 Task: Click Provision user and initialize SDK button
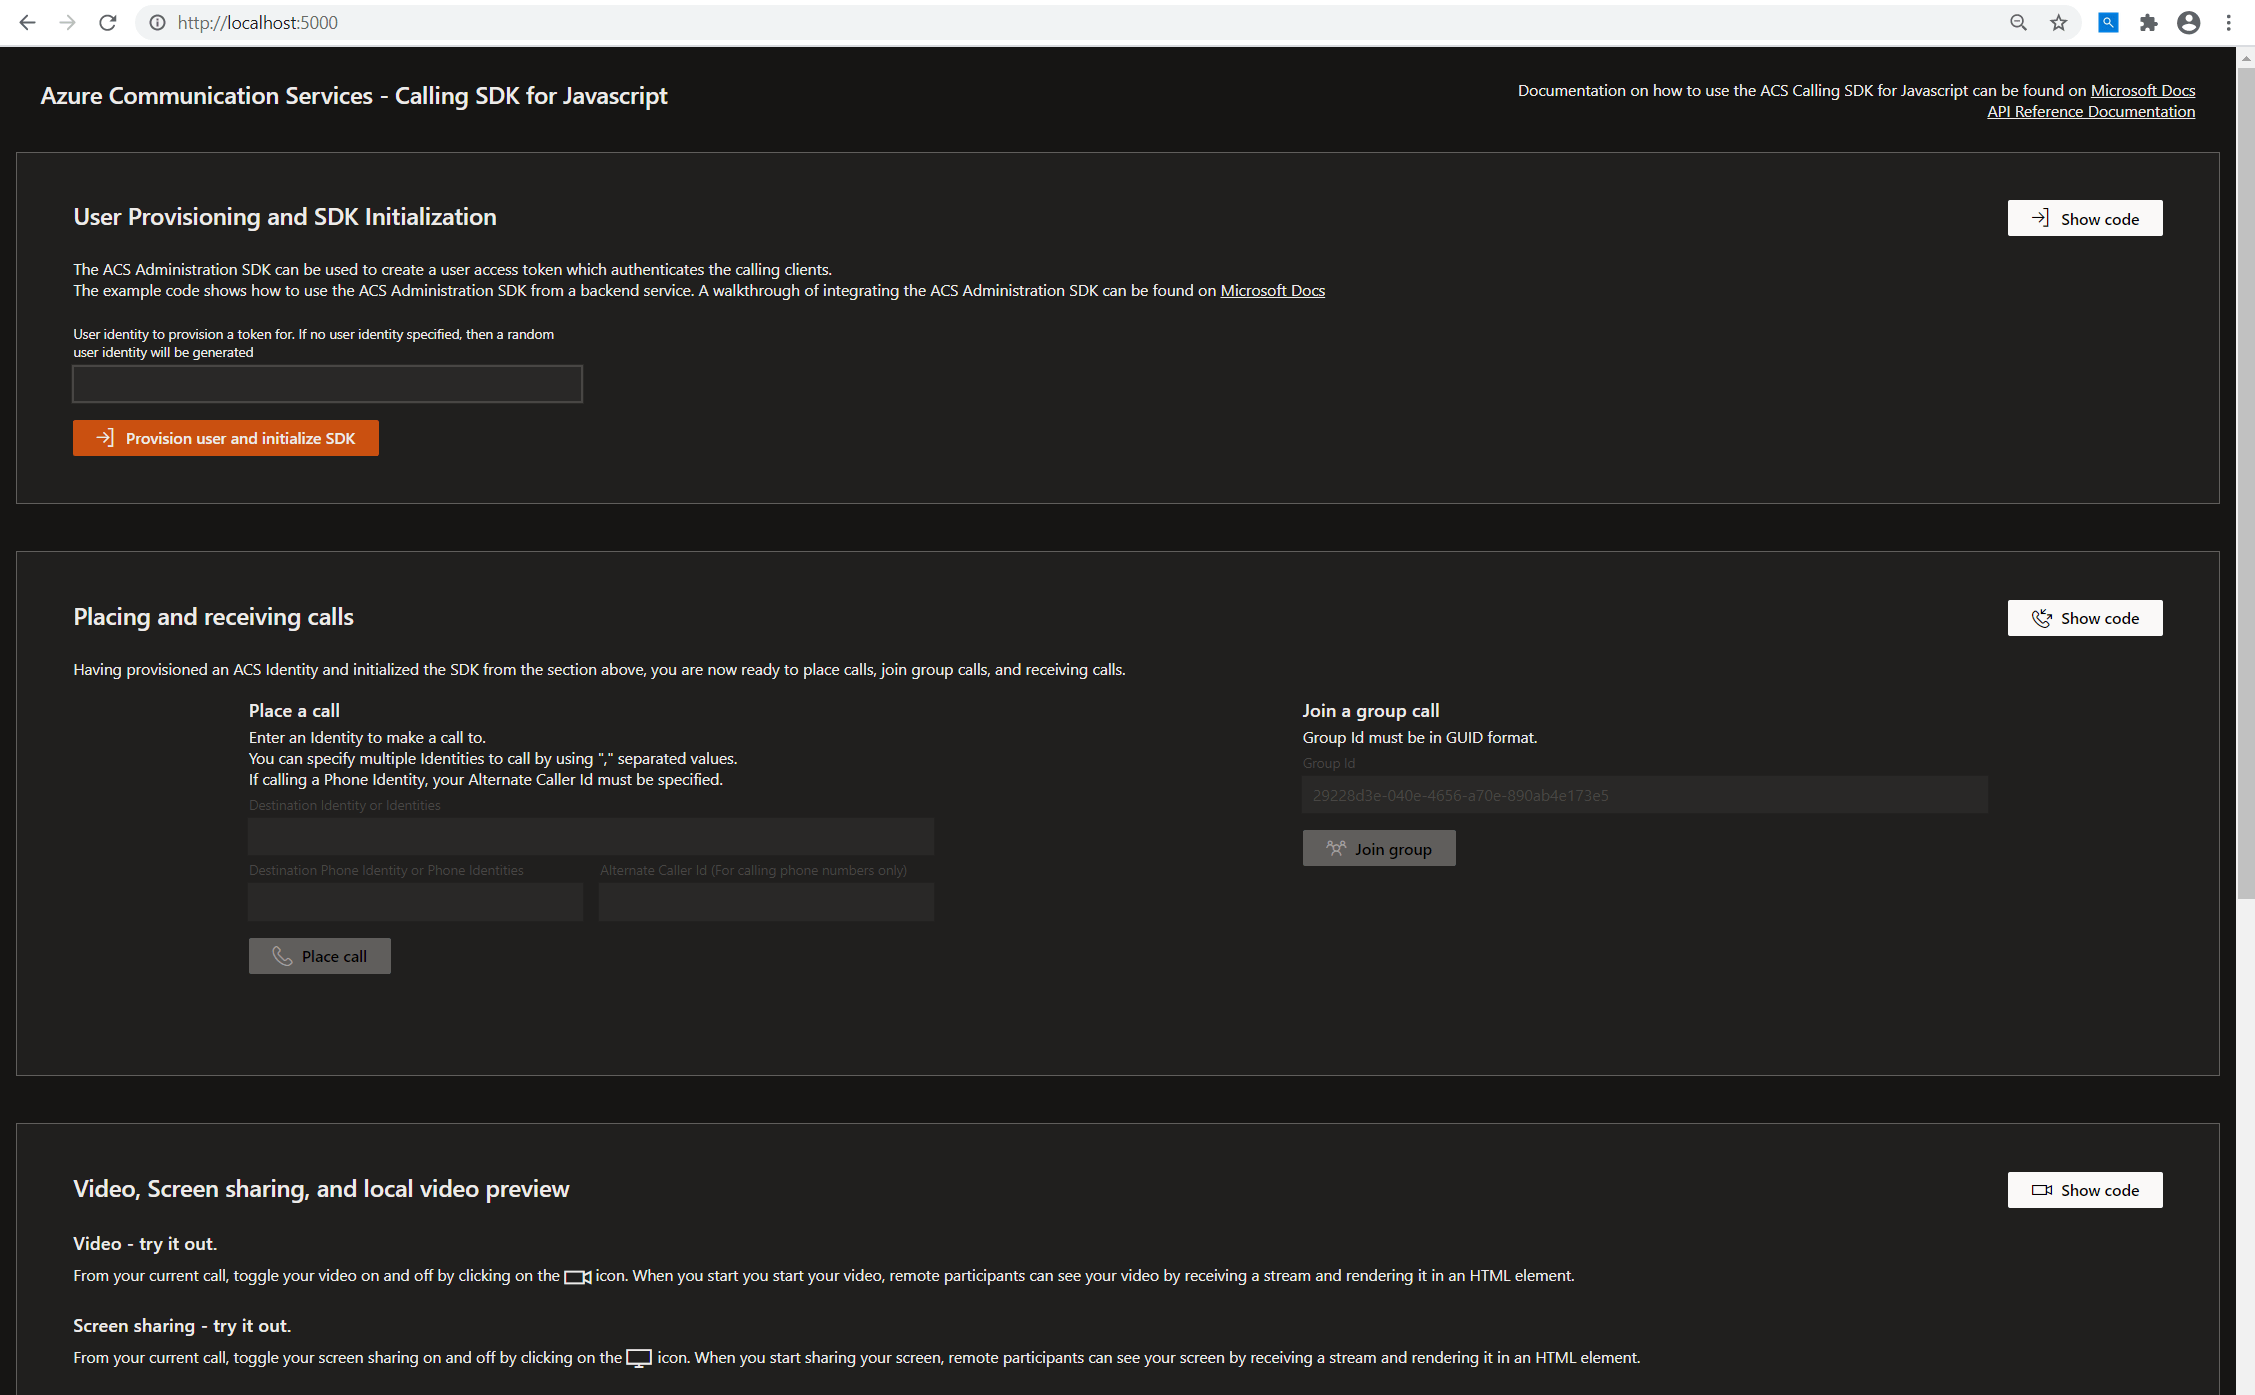click(226, 438)
